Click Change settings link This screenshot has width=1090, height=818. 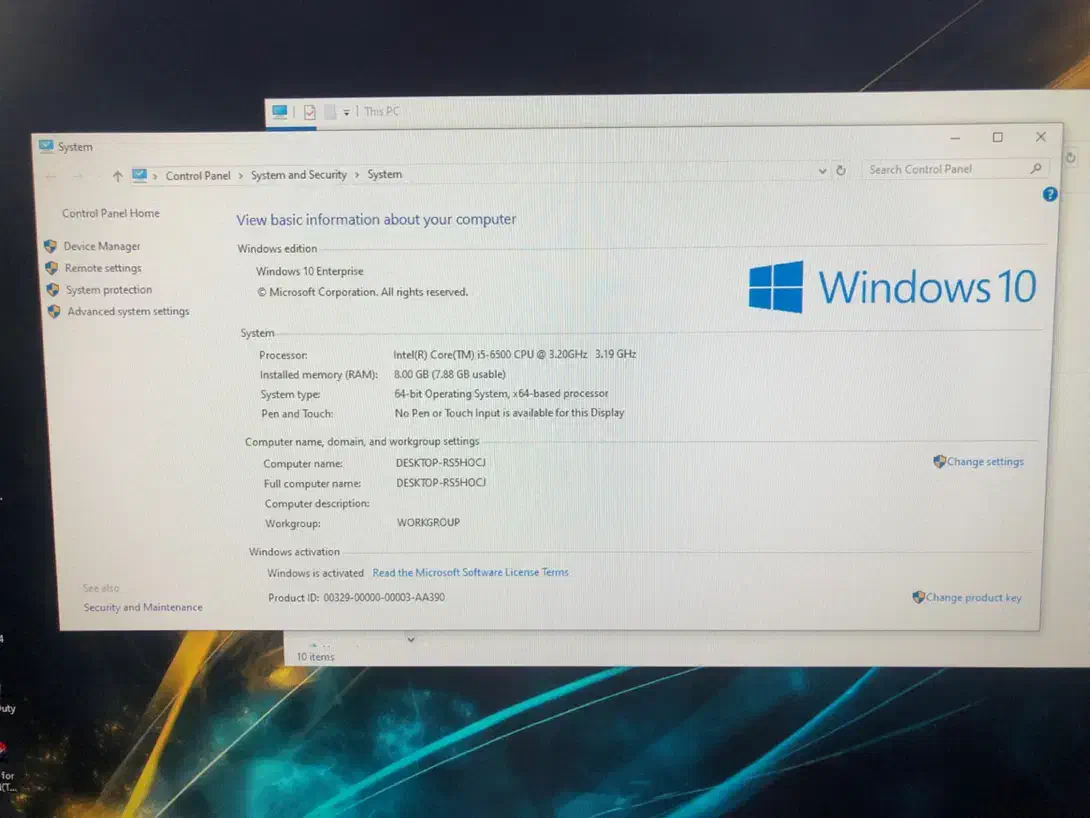[985, 461]
